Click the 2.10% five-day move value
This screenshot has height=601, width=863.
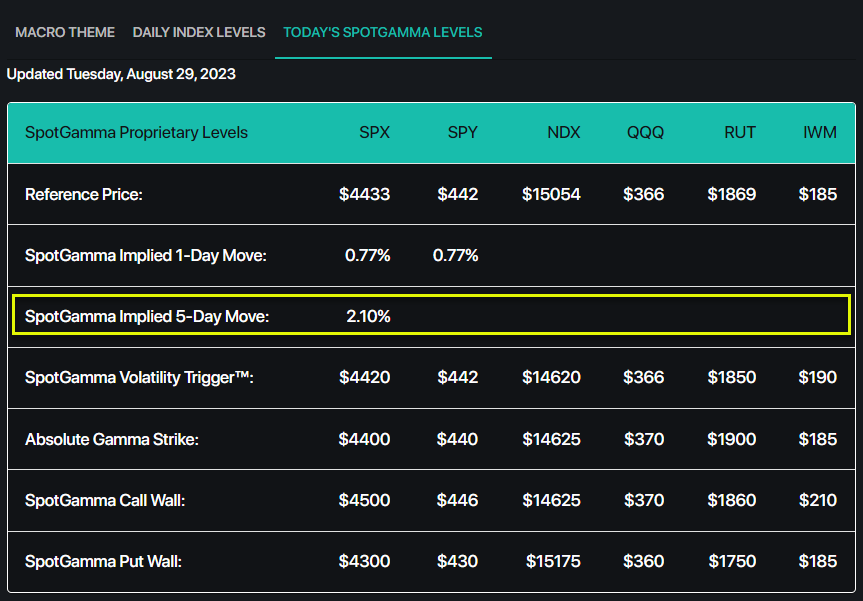368,316
